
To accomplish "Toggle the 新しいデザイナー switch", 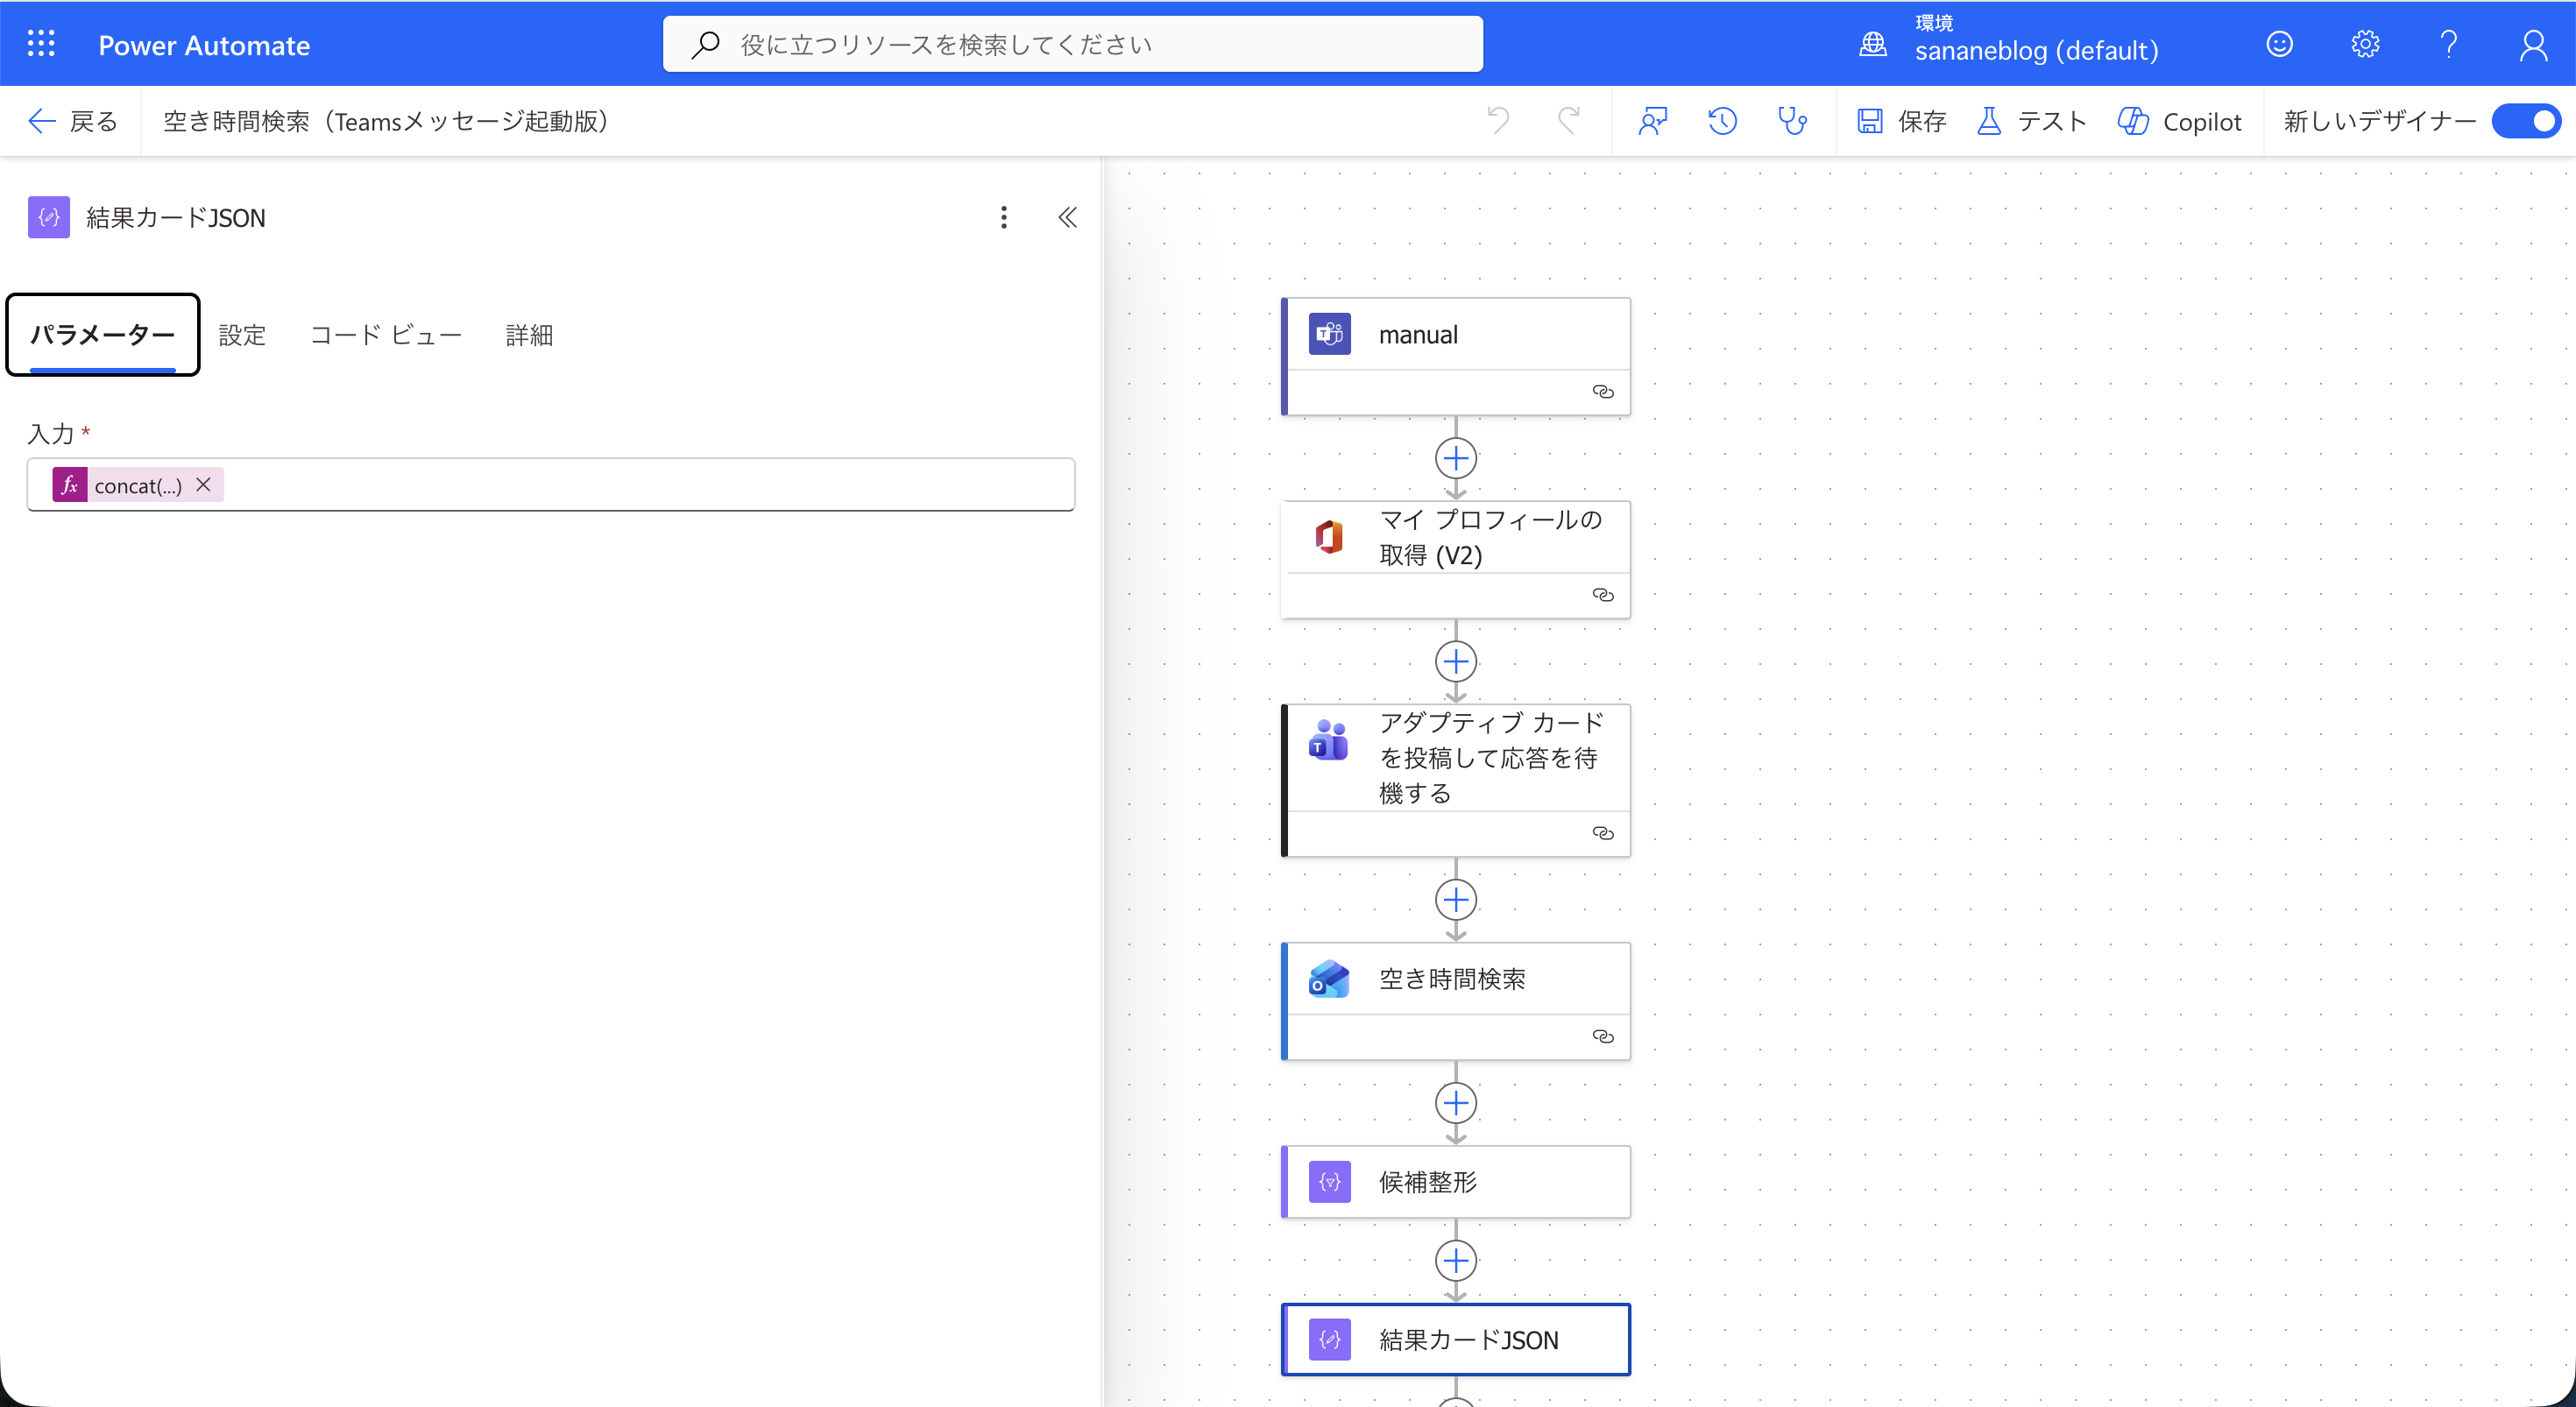I will point(2526,121).
